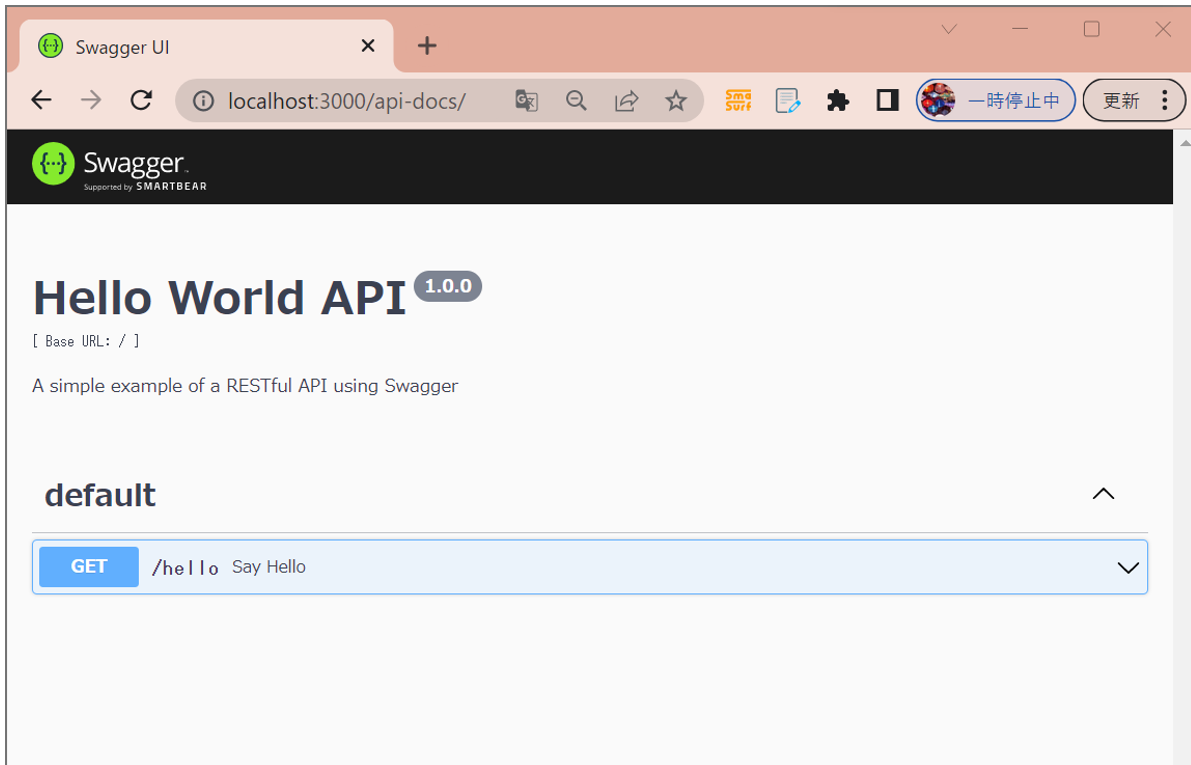Open the share icon next to the star

626,100
